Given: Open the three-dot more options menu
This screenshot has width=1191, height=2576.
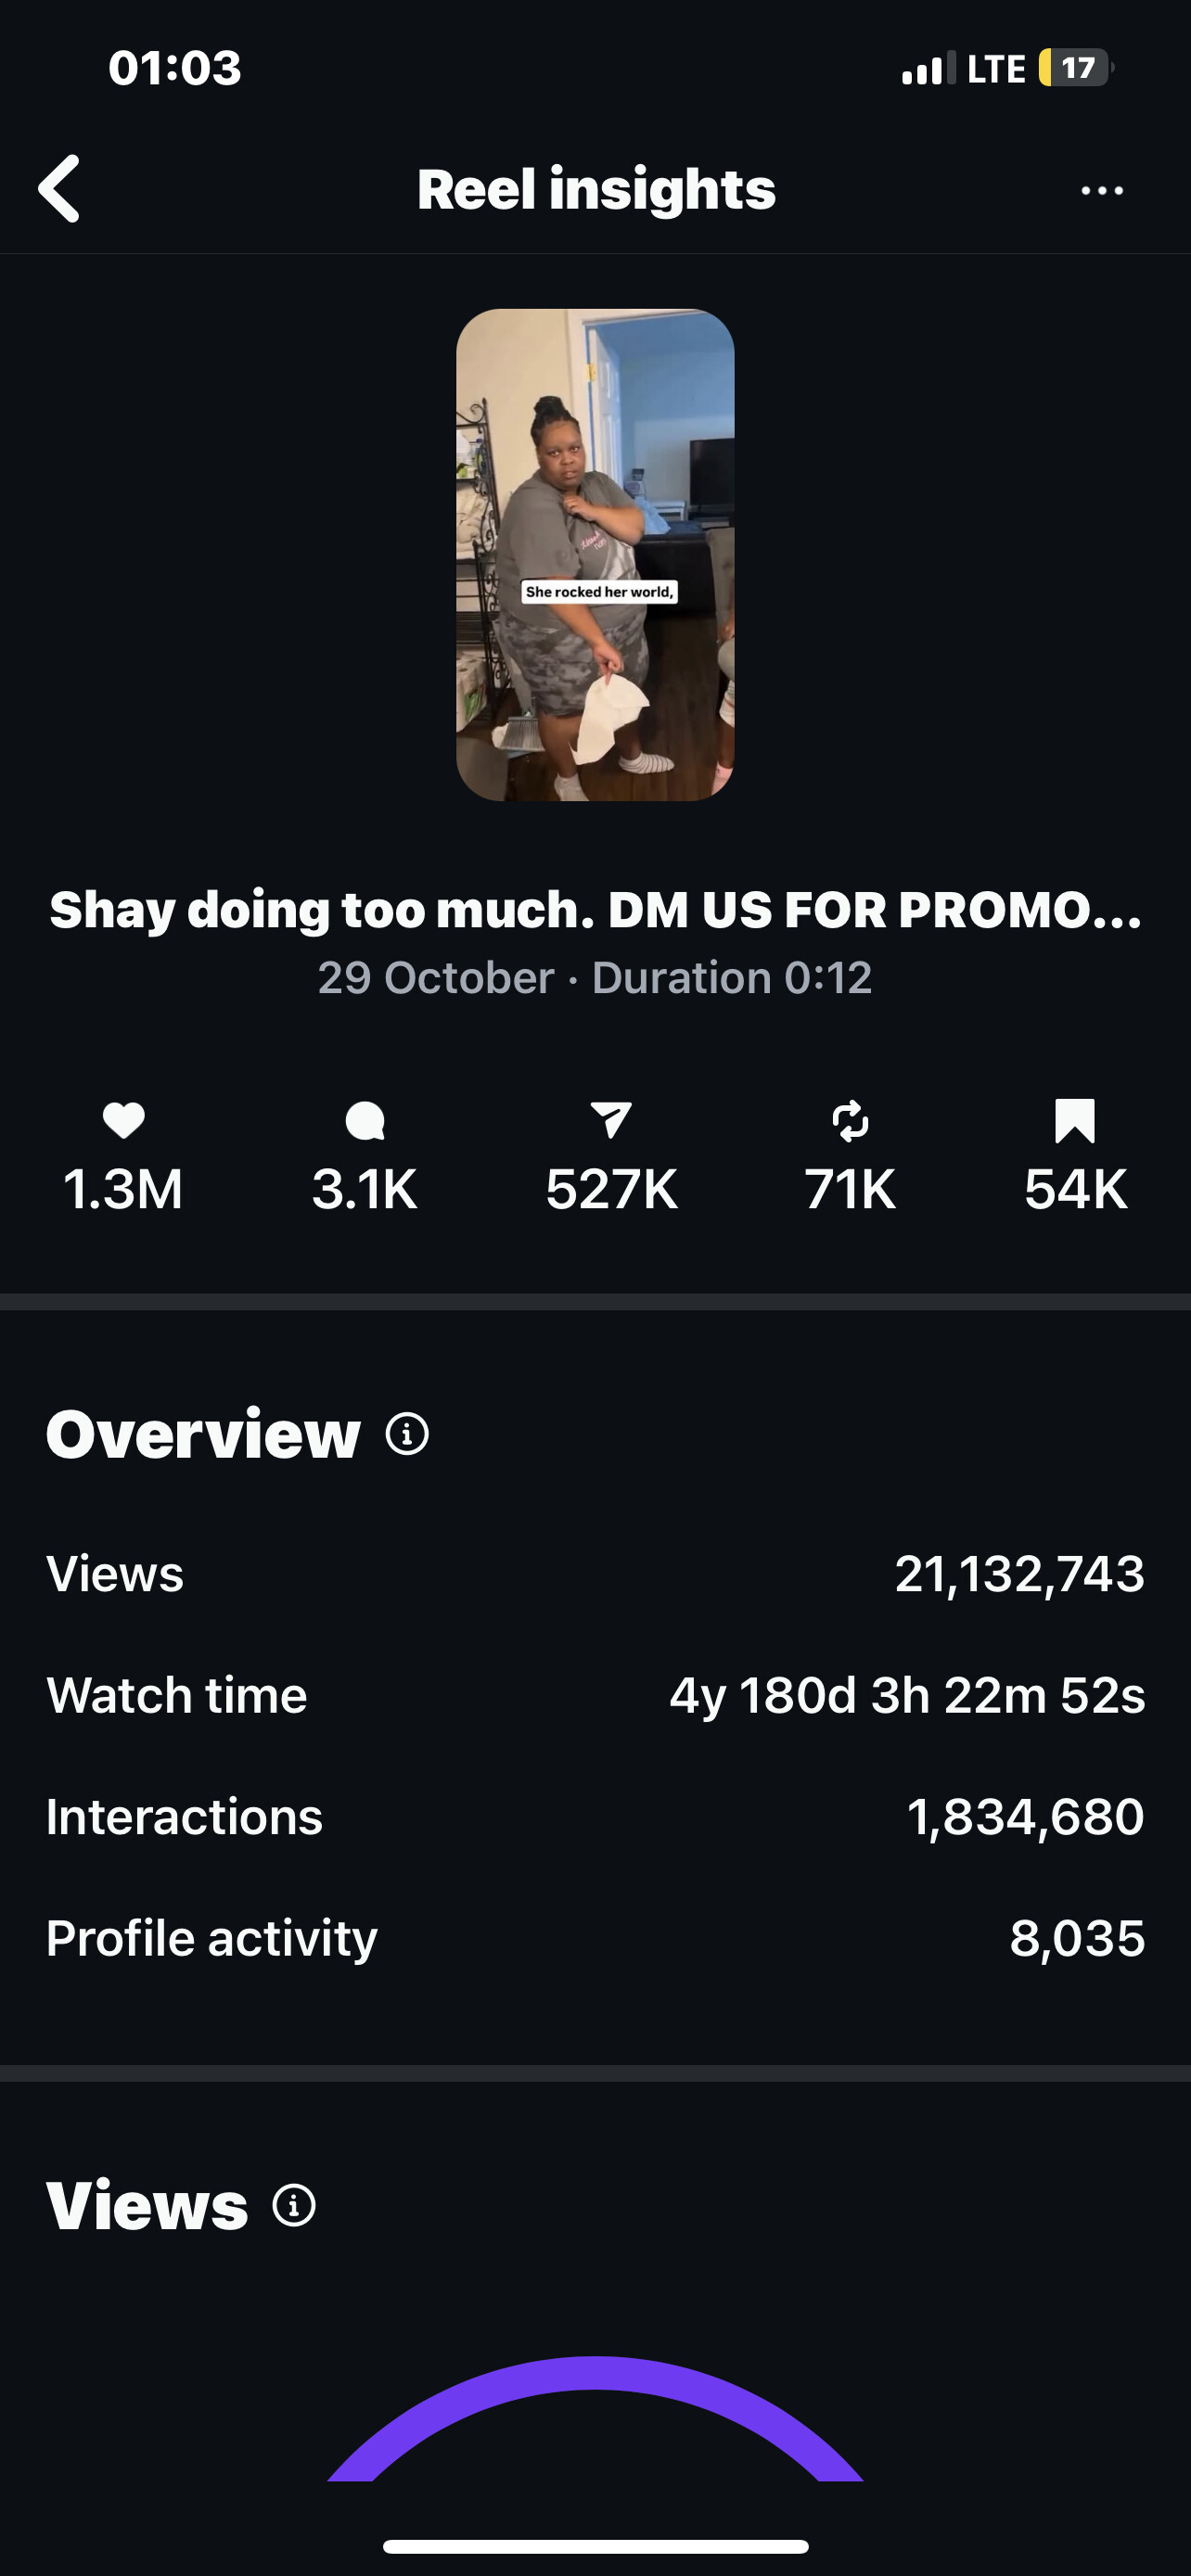Looking at the screenshot, I should click(x=1102, y=190).
